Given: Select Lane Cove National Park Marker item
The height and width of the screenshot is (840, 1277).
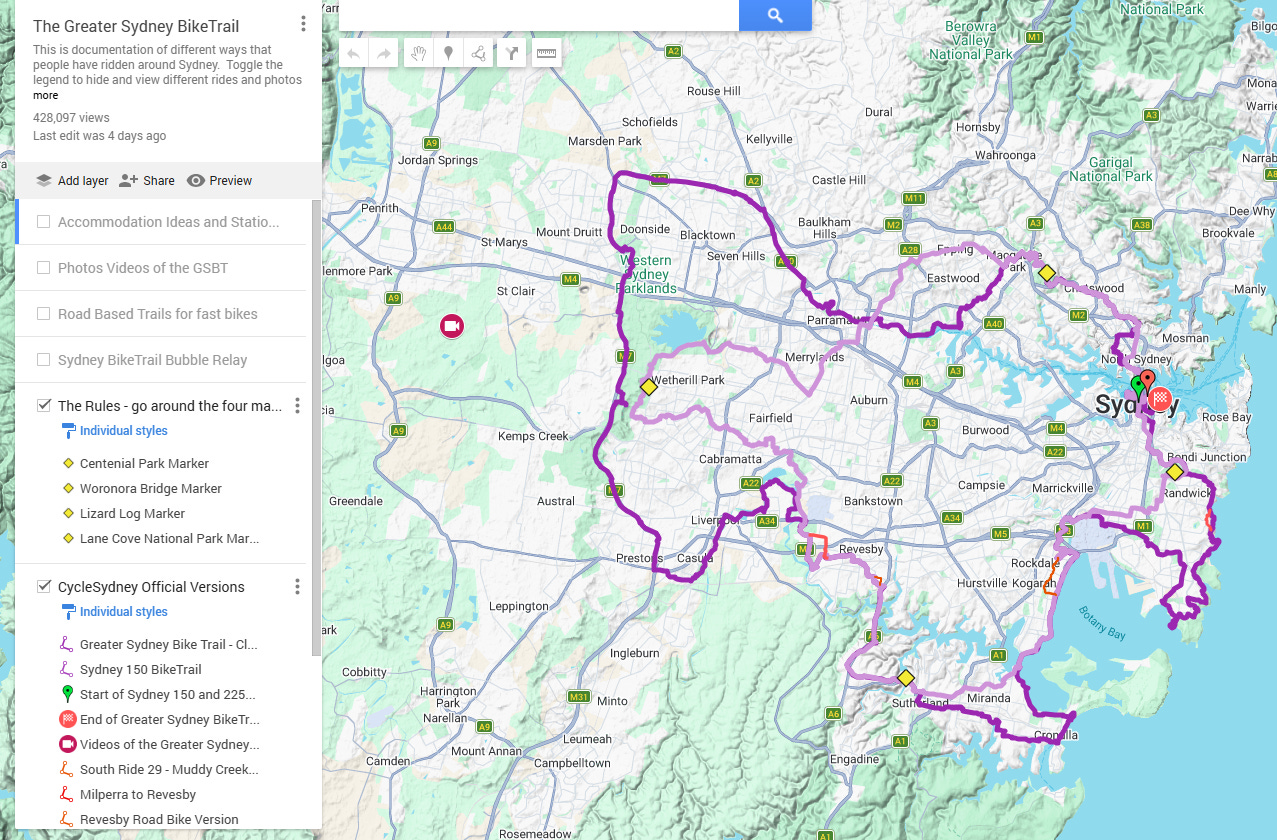Looking at the screenshot, I should [x=170, y=539].
